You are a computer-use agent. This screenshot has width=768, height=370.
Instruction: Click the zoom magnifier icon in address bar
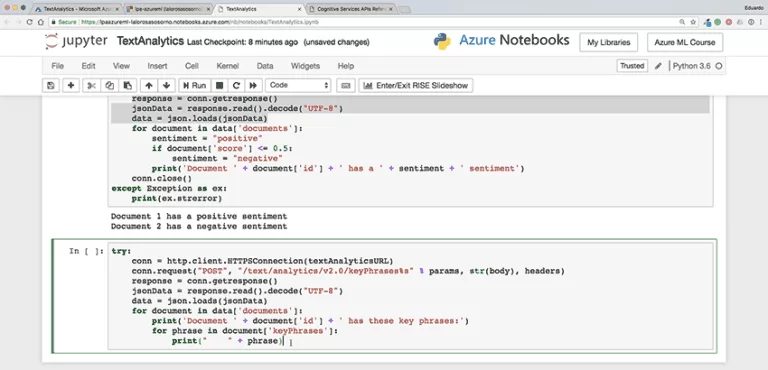(682, 22)
